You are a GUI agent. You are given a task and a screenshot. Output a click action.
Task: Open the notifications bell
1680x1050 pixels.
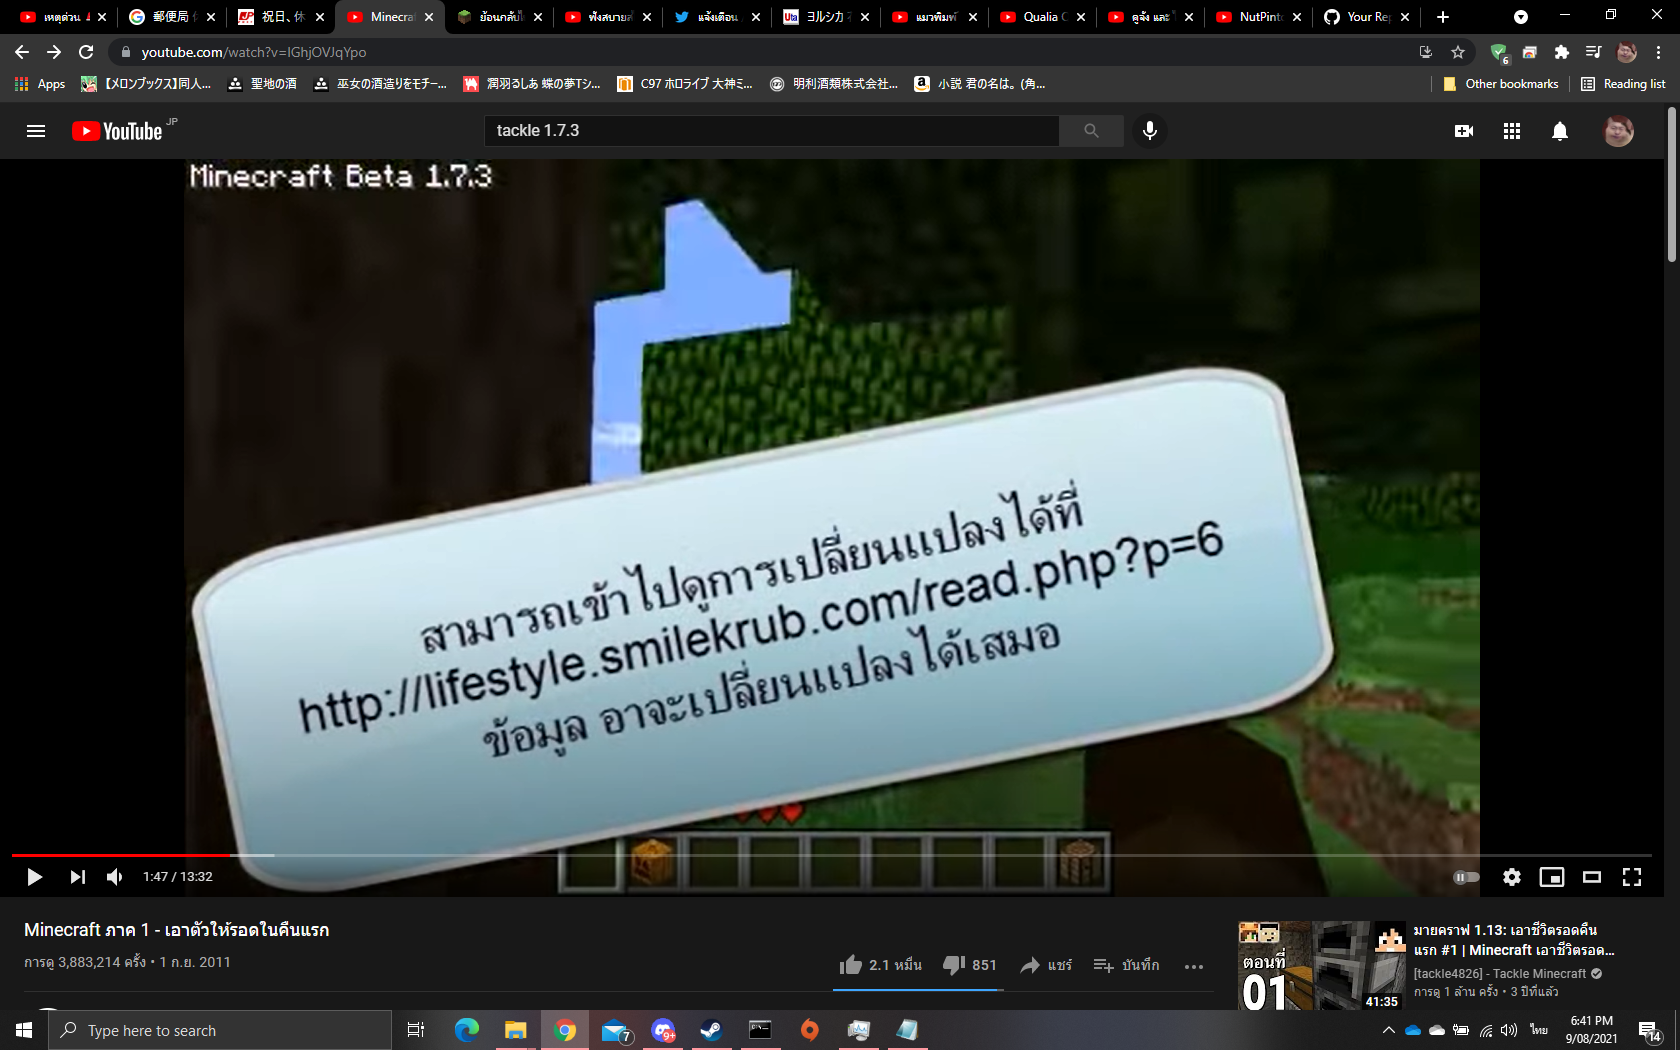1560,131
